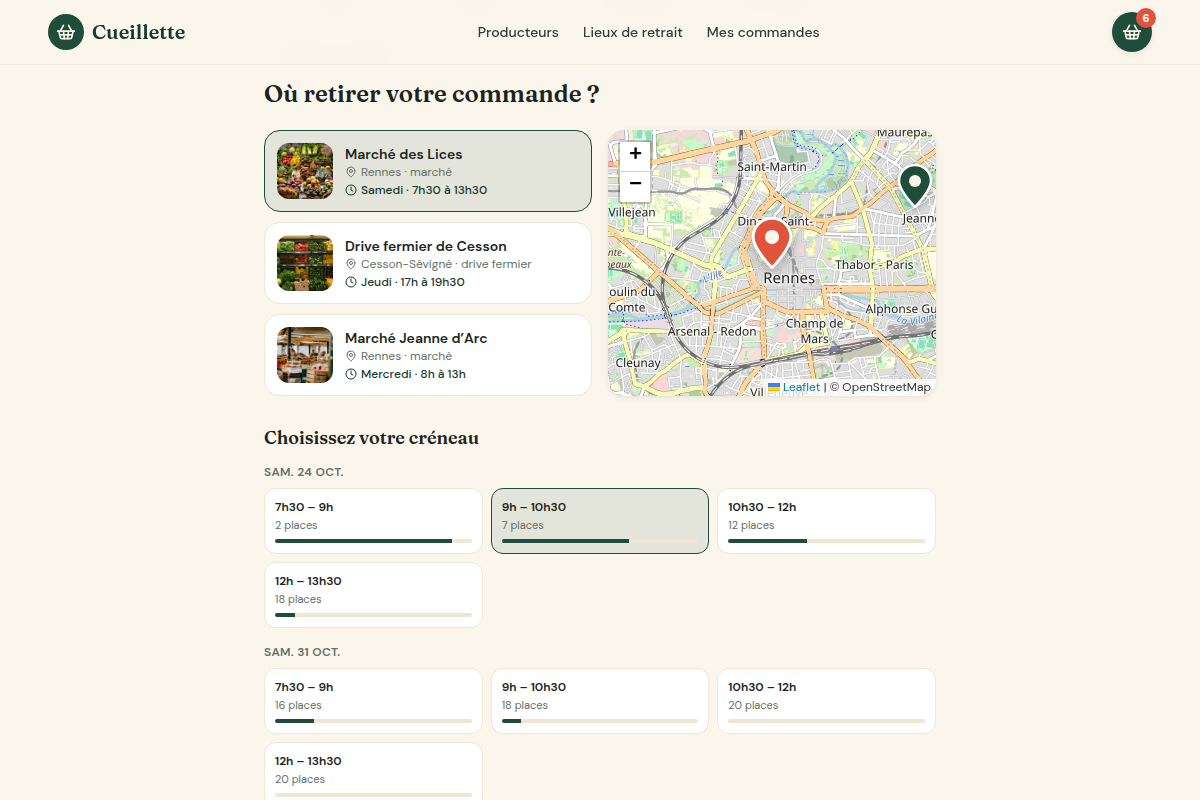
Task: Pick the 31 Oct. 7h30 – 9h slot with 16 places
Action: pyautogui.click(x=373, y=701)
